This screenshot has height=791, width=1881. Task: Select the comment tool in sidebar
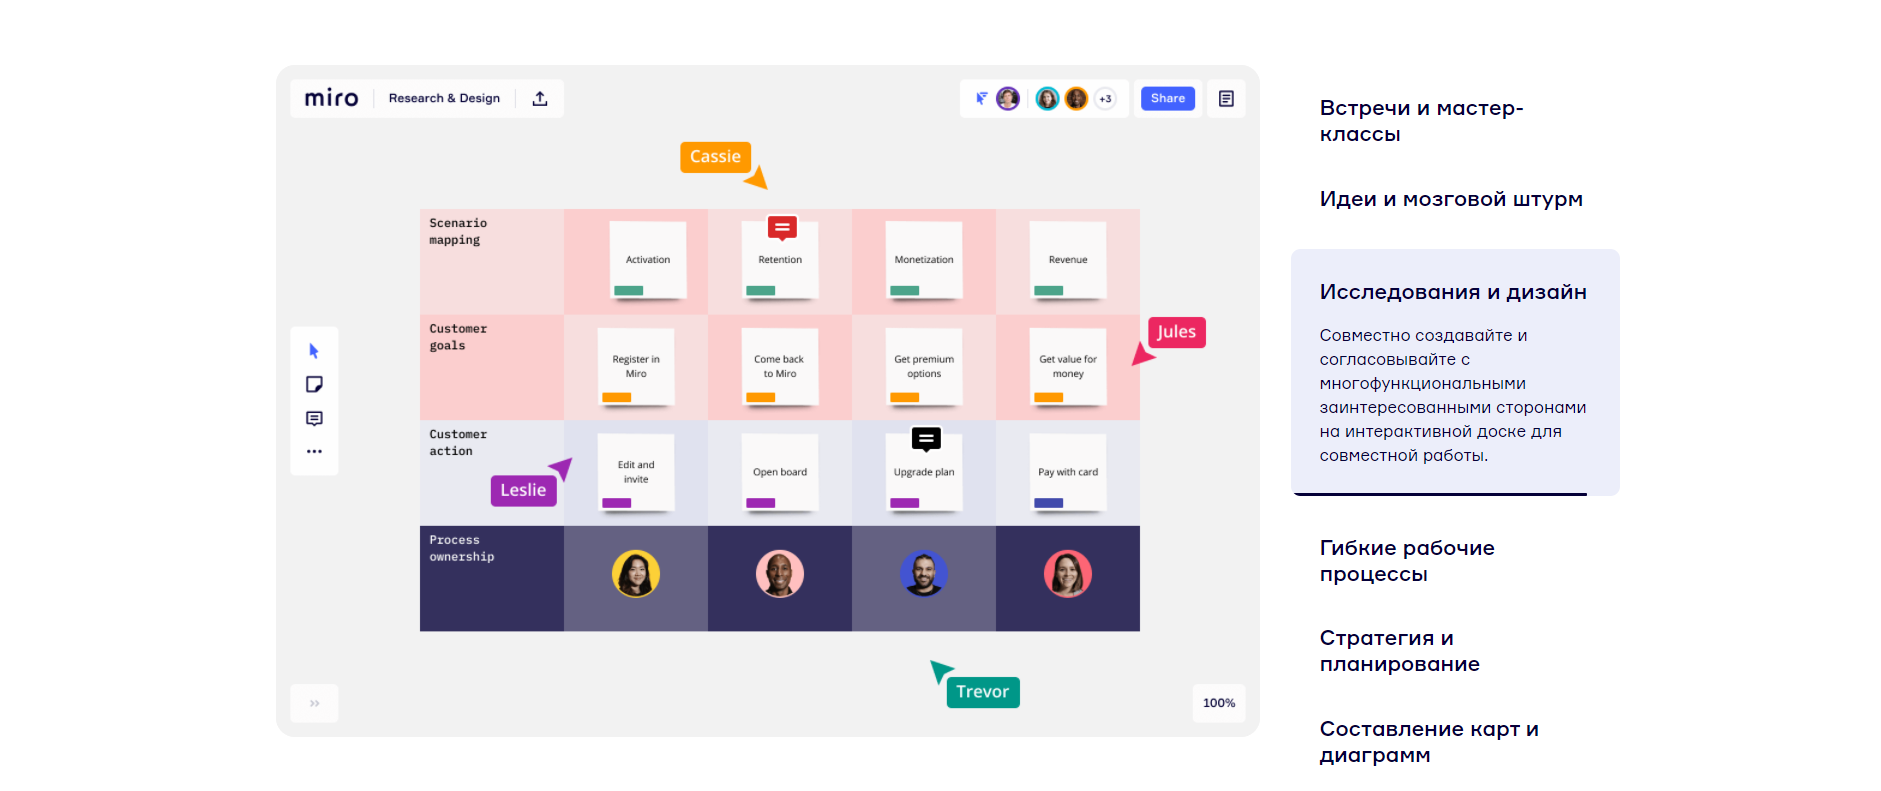[x=314, y=418]
